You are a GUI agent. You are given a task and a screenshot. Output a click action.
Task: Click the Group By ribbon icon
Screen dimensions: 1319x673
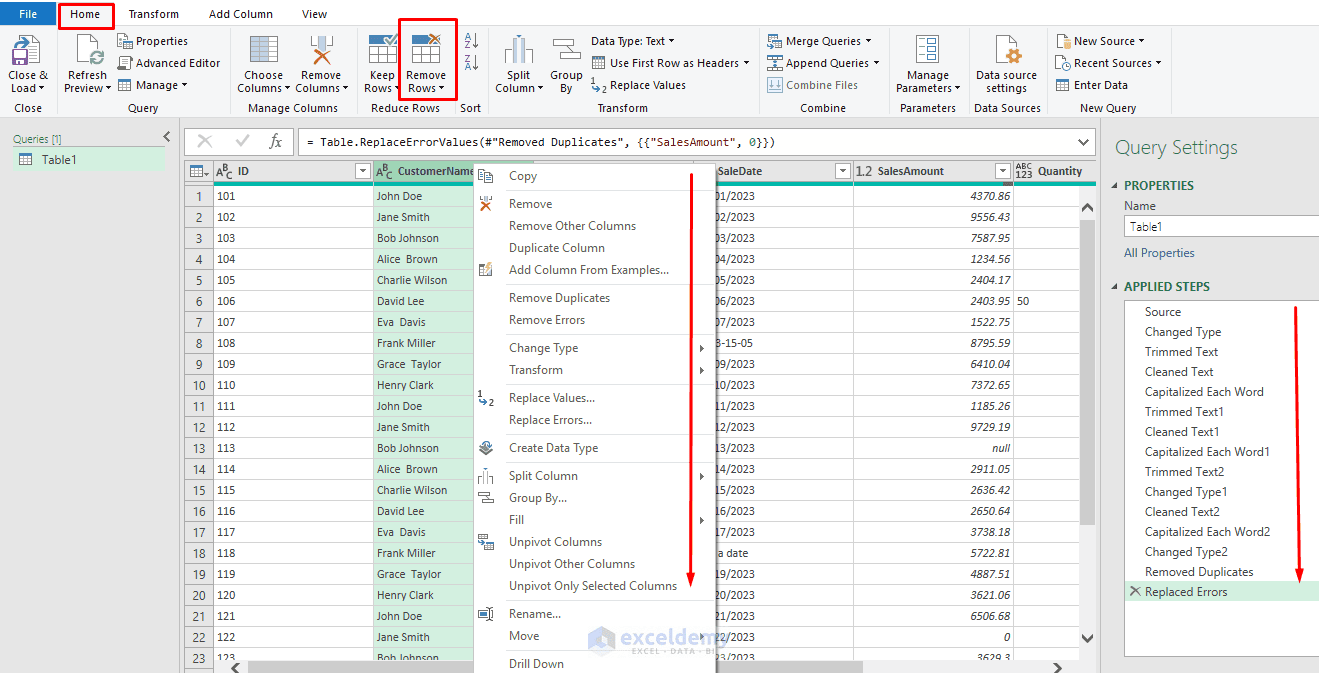tap(566, 50)
